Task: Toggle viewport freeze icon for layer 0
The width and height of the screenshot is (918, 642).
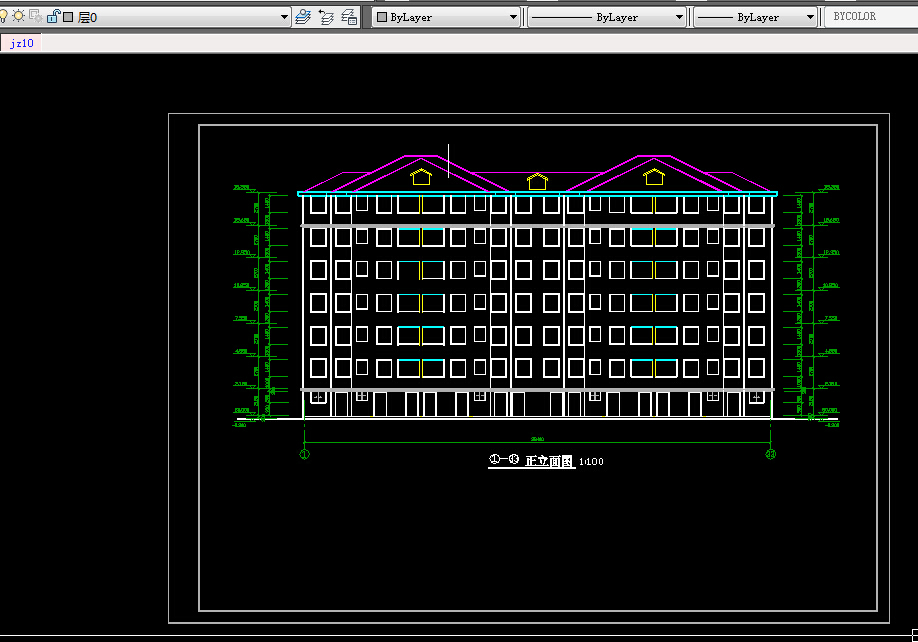Action: pyautogui.click(x=36, y=16)
